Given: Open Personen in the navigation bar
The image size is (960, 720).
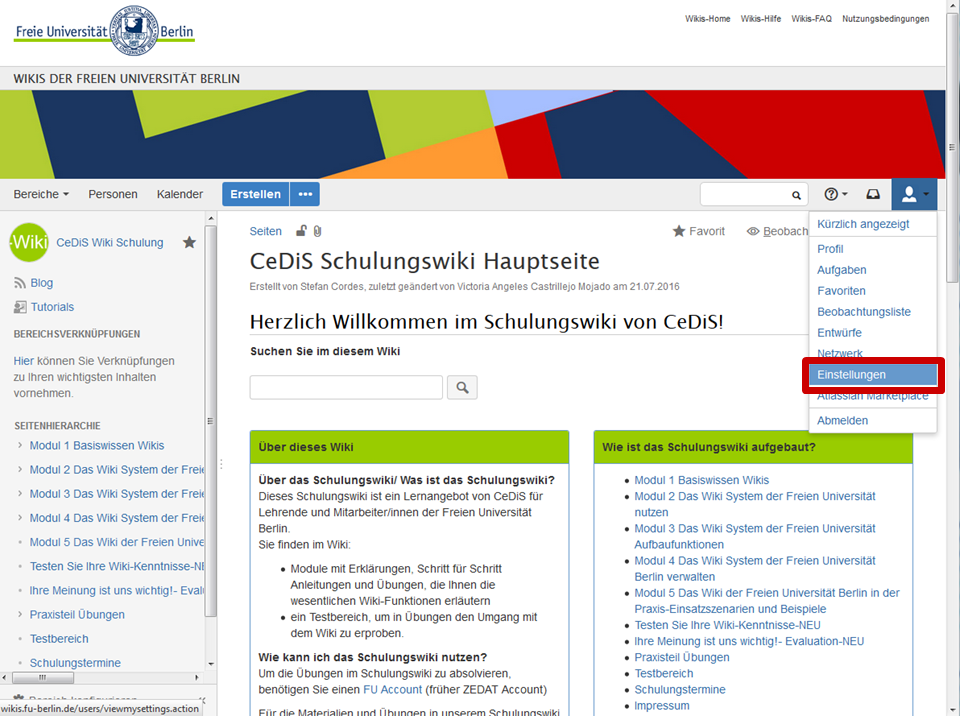Looking at the screenshot, I should 113,194.
